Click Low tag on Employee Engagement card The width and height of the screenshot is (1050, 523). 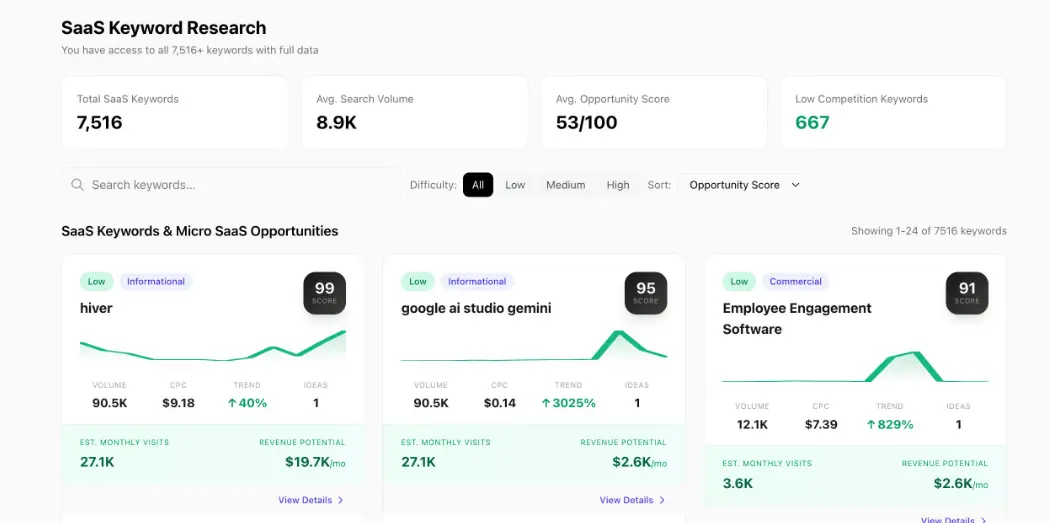[739, 281]
